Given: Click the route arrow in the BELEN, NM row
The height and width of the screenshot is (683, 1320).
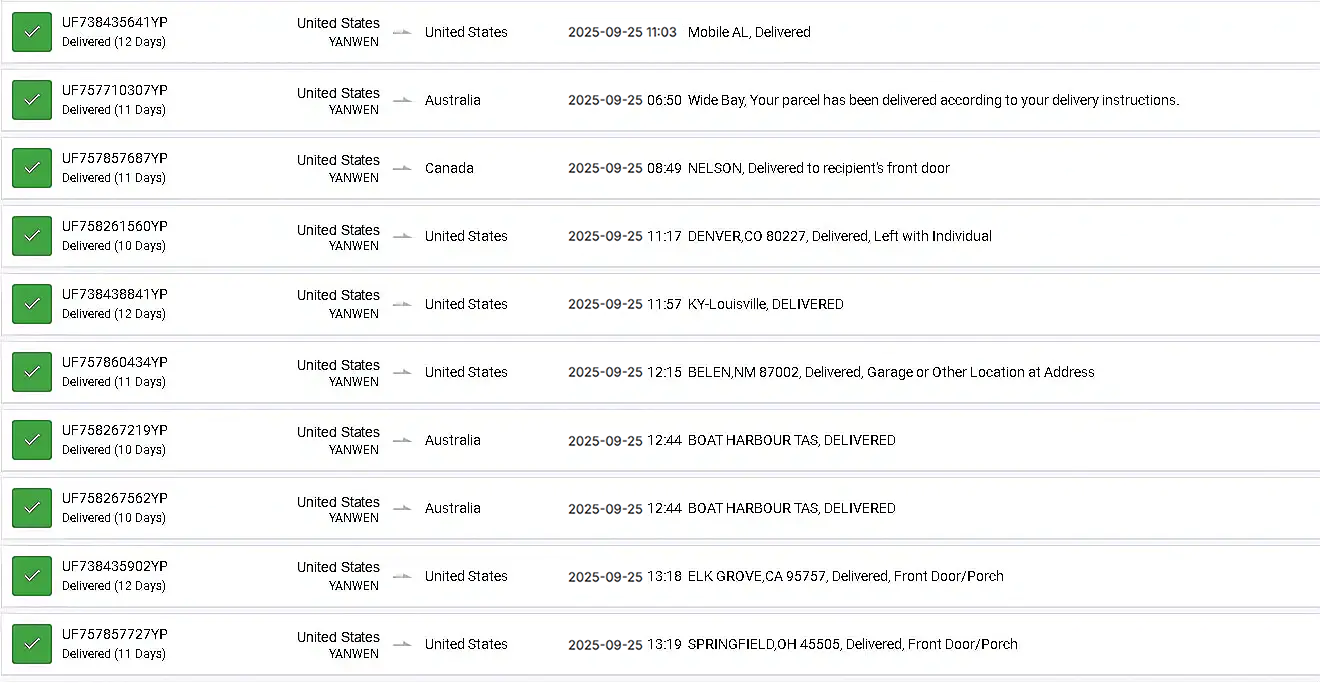Looking at the screenshot, I should point(402,372).
